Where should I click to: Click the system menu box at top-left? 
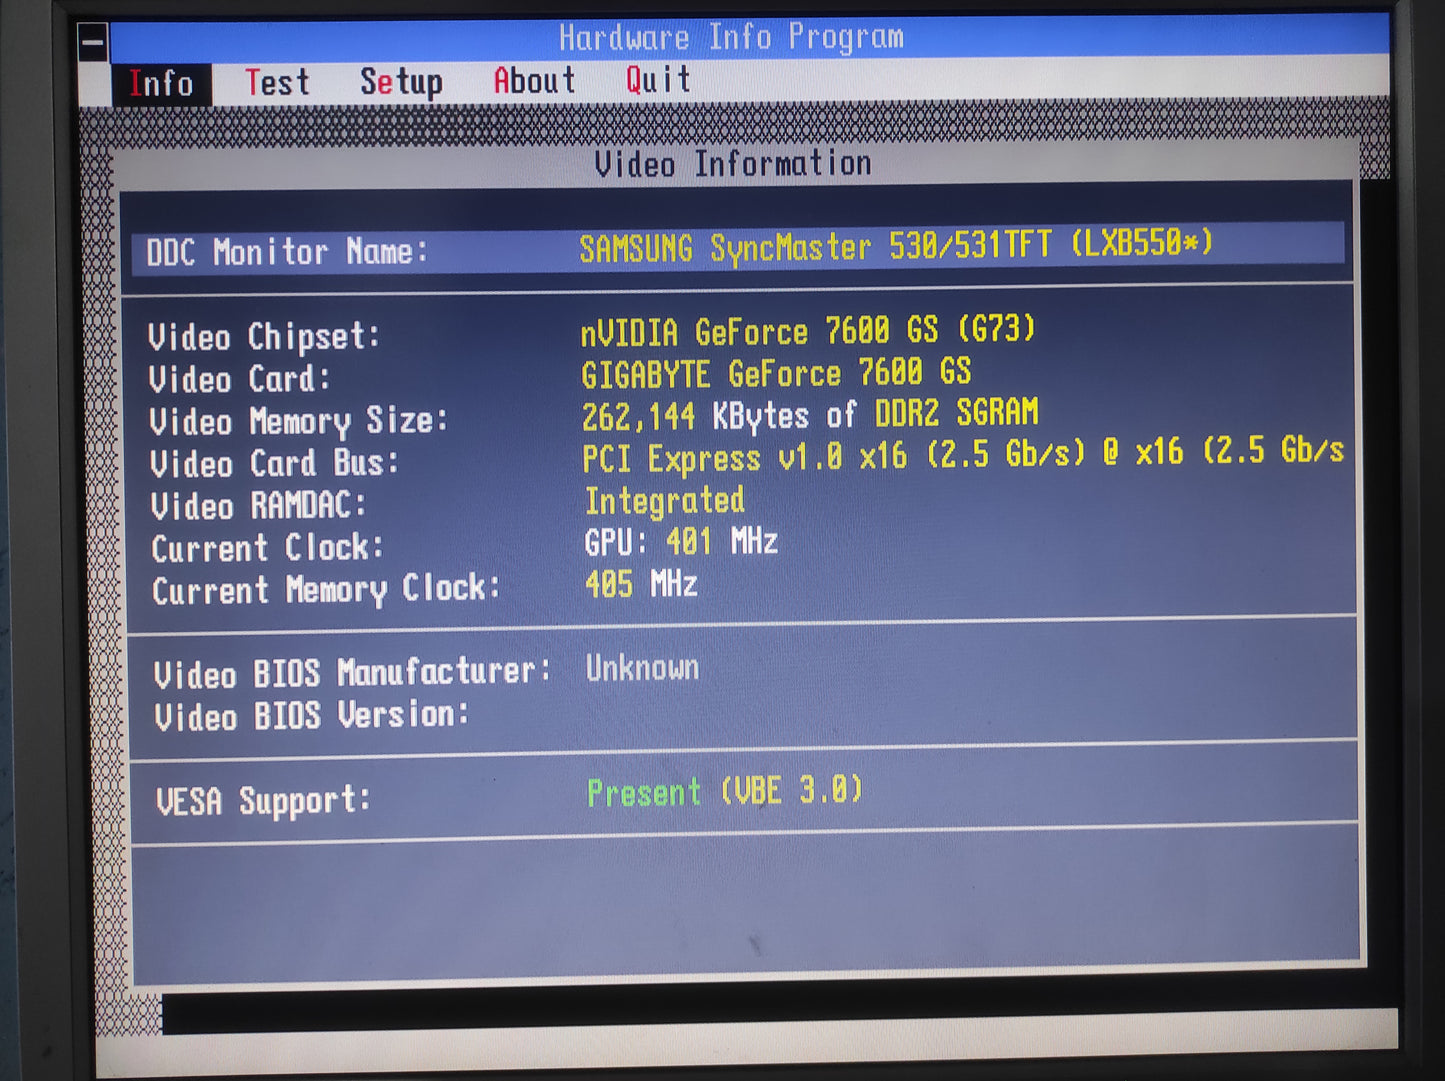93,43
